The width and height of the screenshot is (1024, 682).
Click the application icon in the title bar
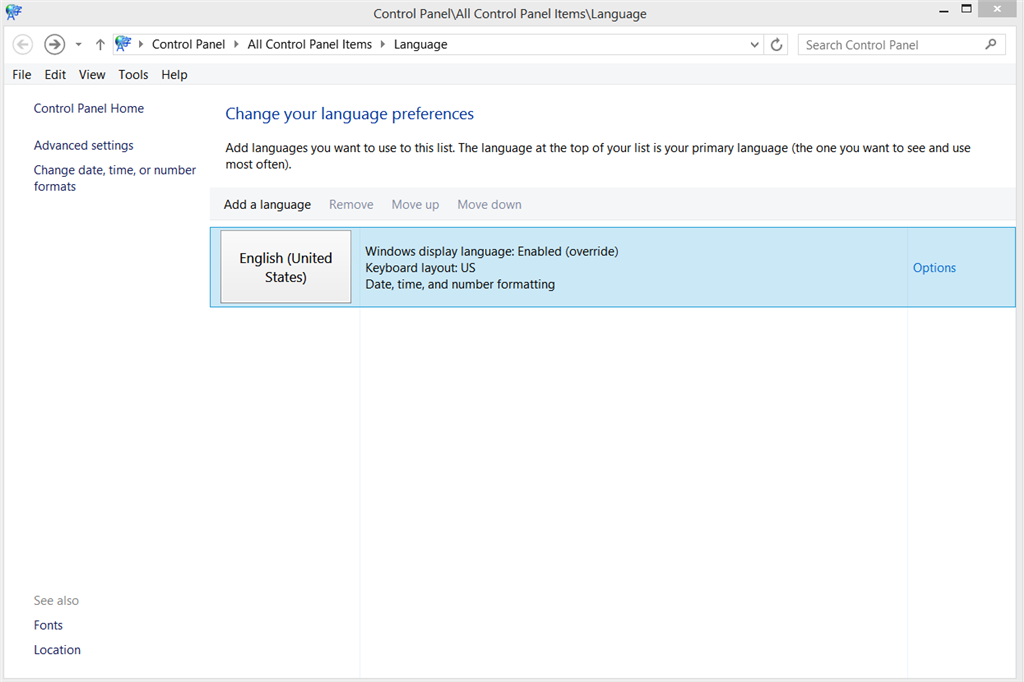coord(13,13)
